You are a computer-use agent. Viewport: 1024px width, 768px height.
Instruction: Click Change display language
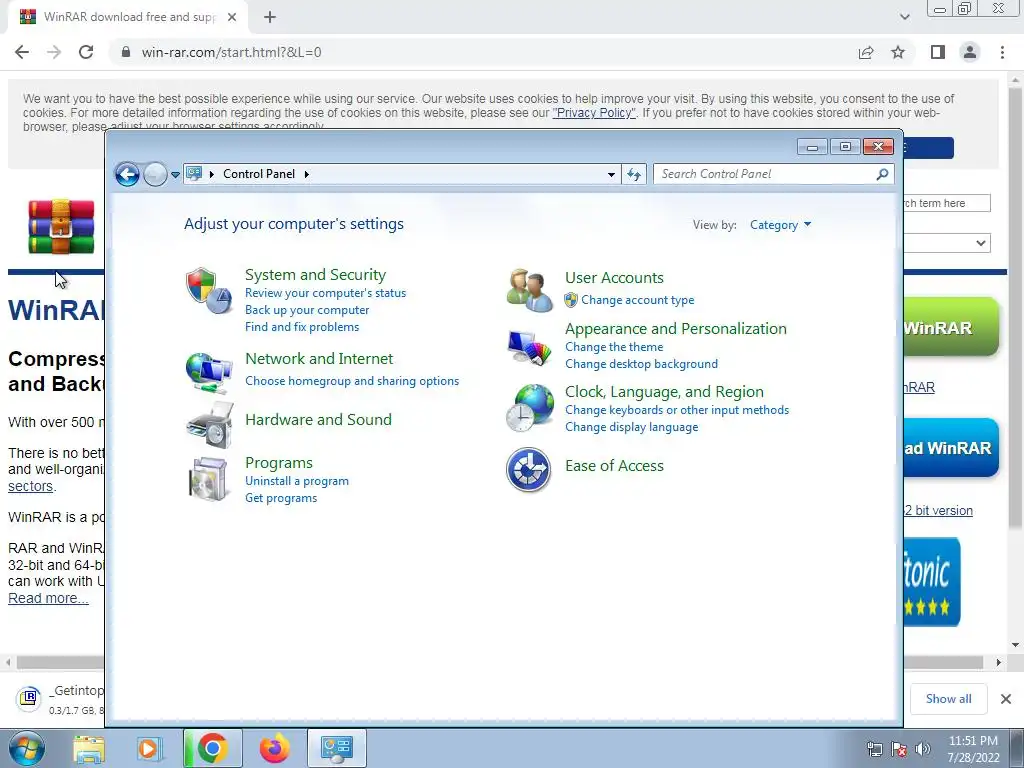click(632, 426)
